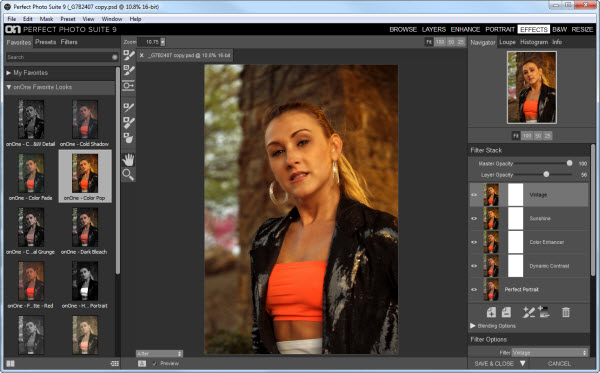Apply the onOne - Color Fade preset

[x=31, y=177]
